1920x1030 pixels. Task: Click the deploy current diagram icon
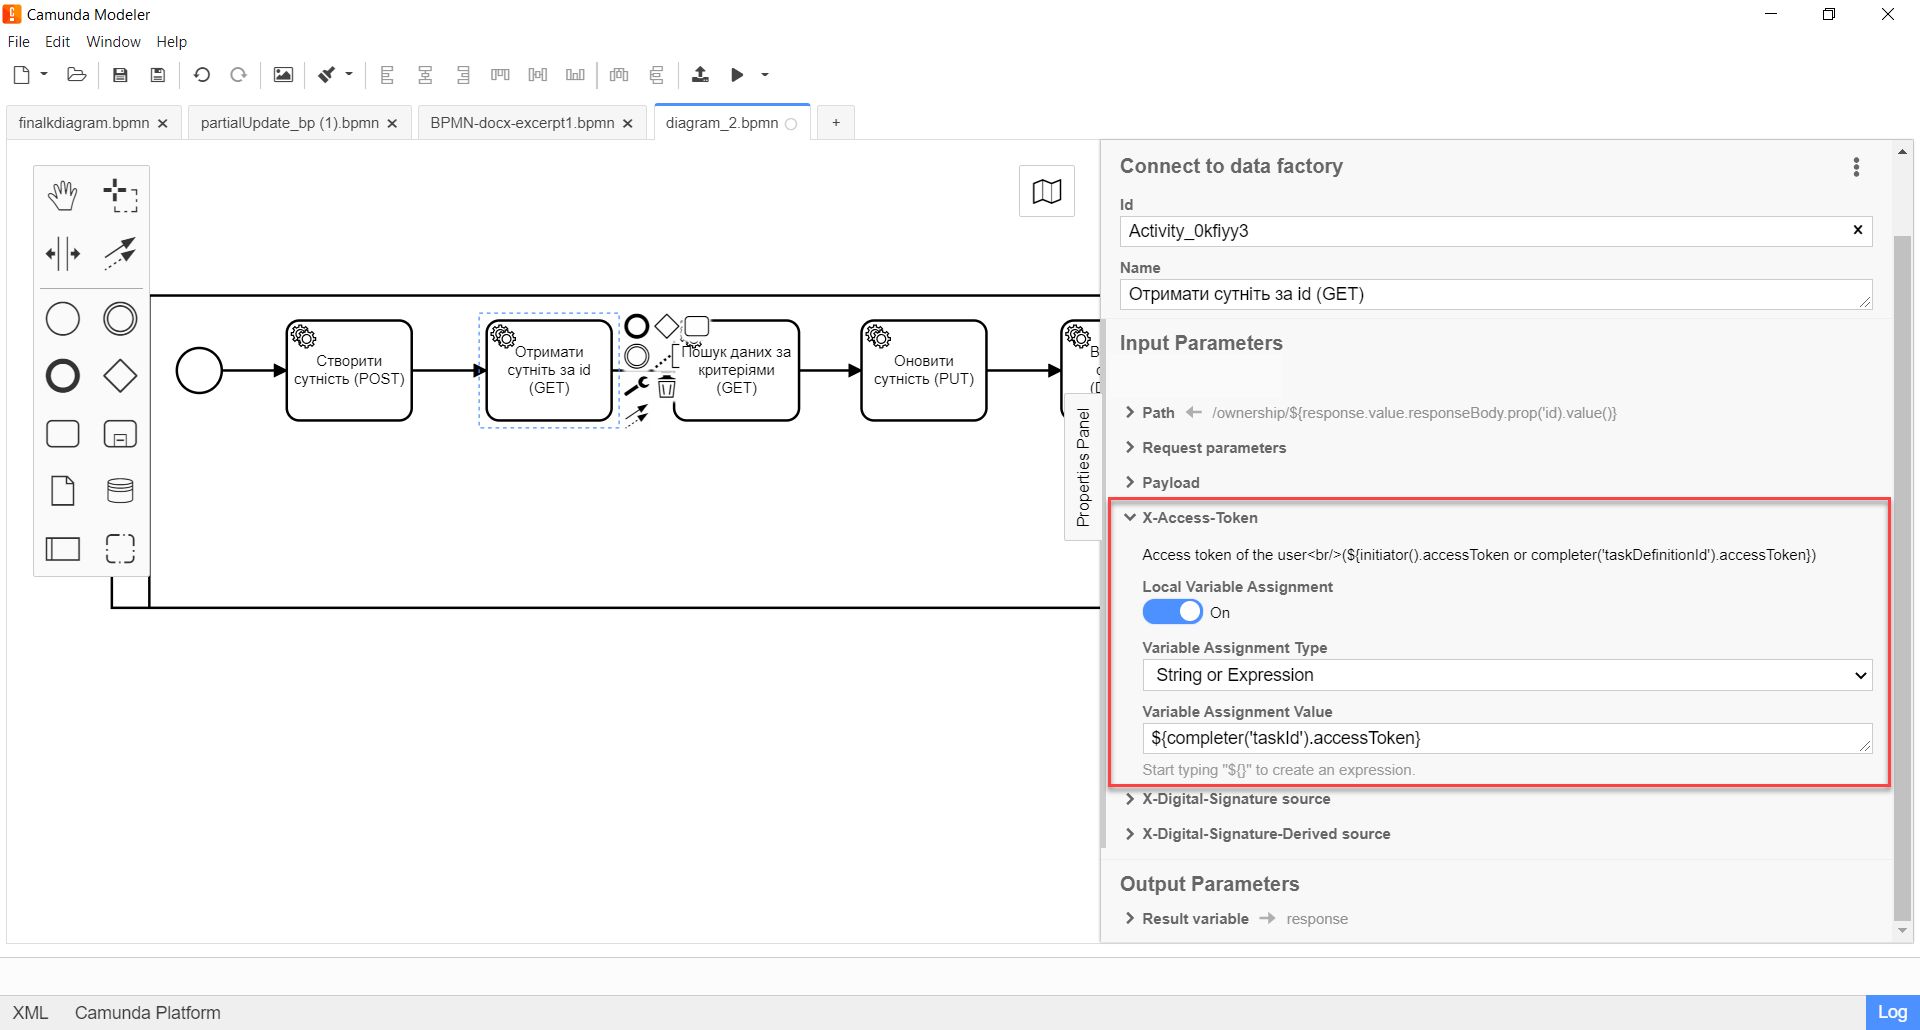tap(700, 75)
